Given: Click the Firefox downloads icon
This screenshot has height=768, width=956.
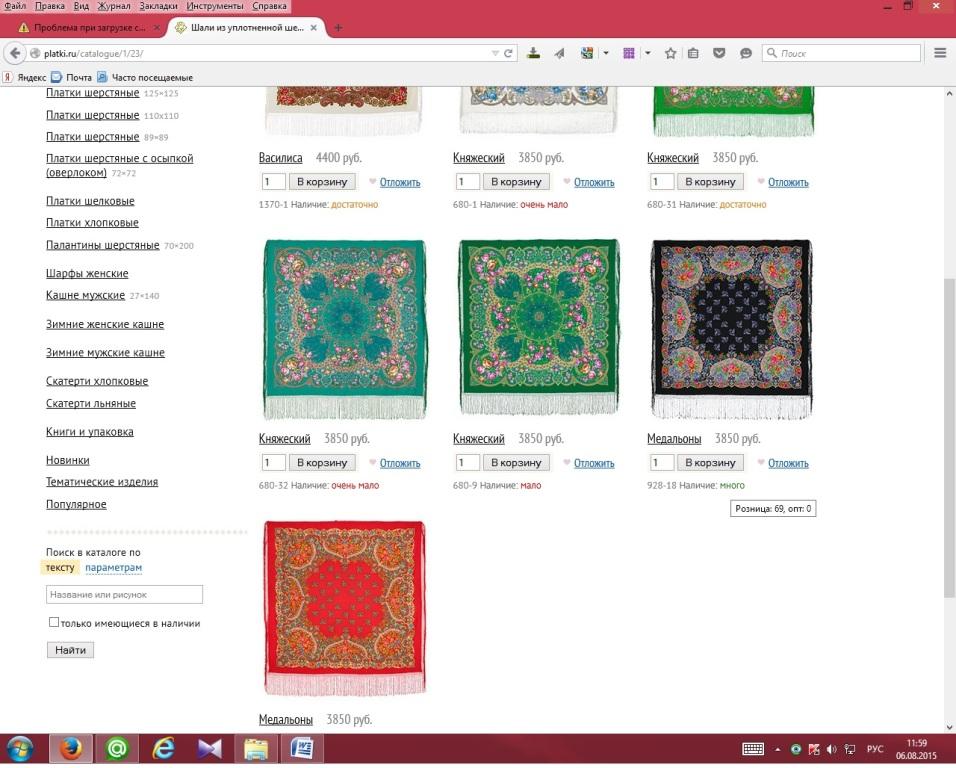Looking at the screenshot, I should tap(534, 53).
